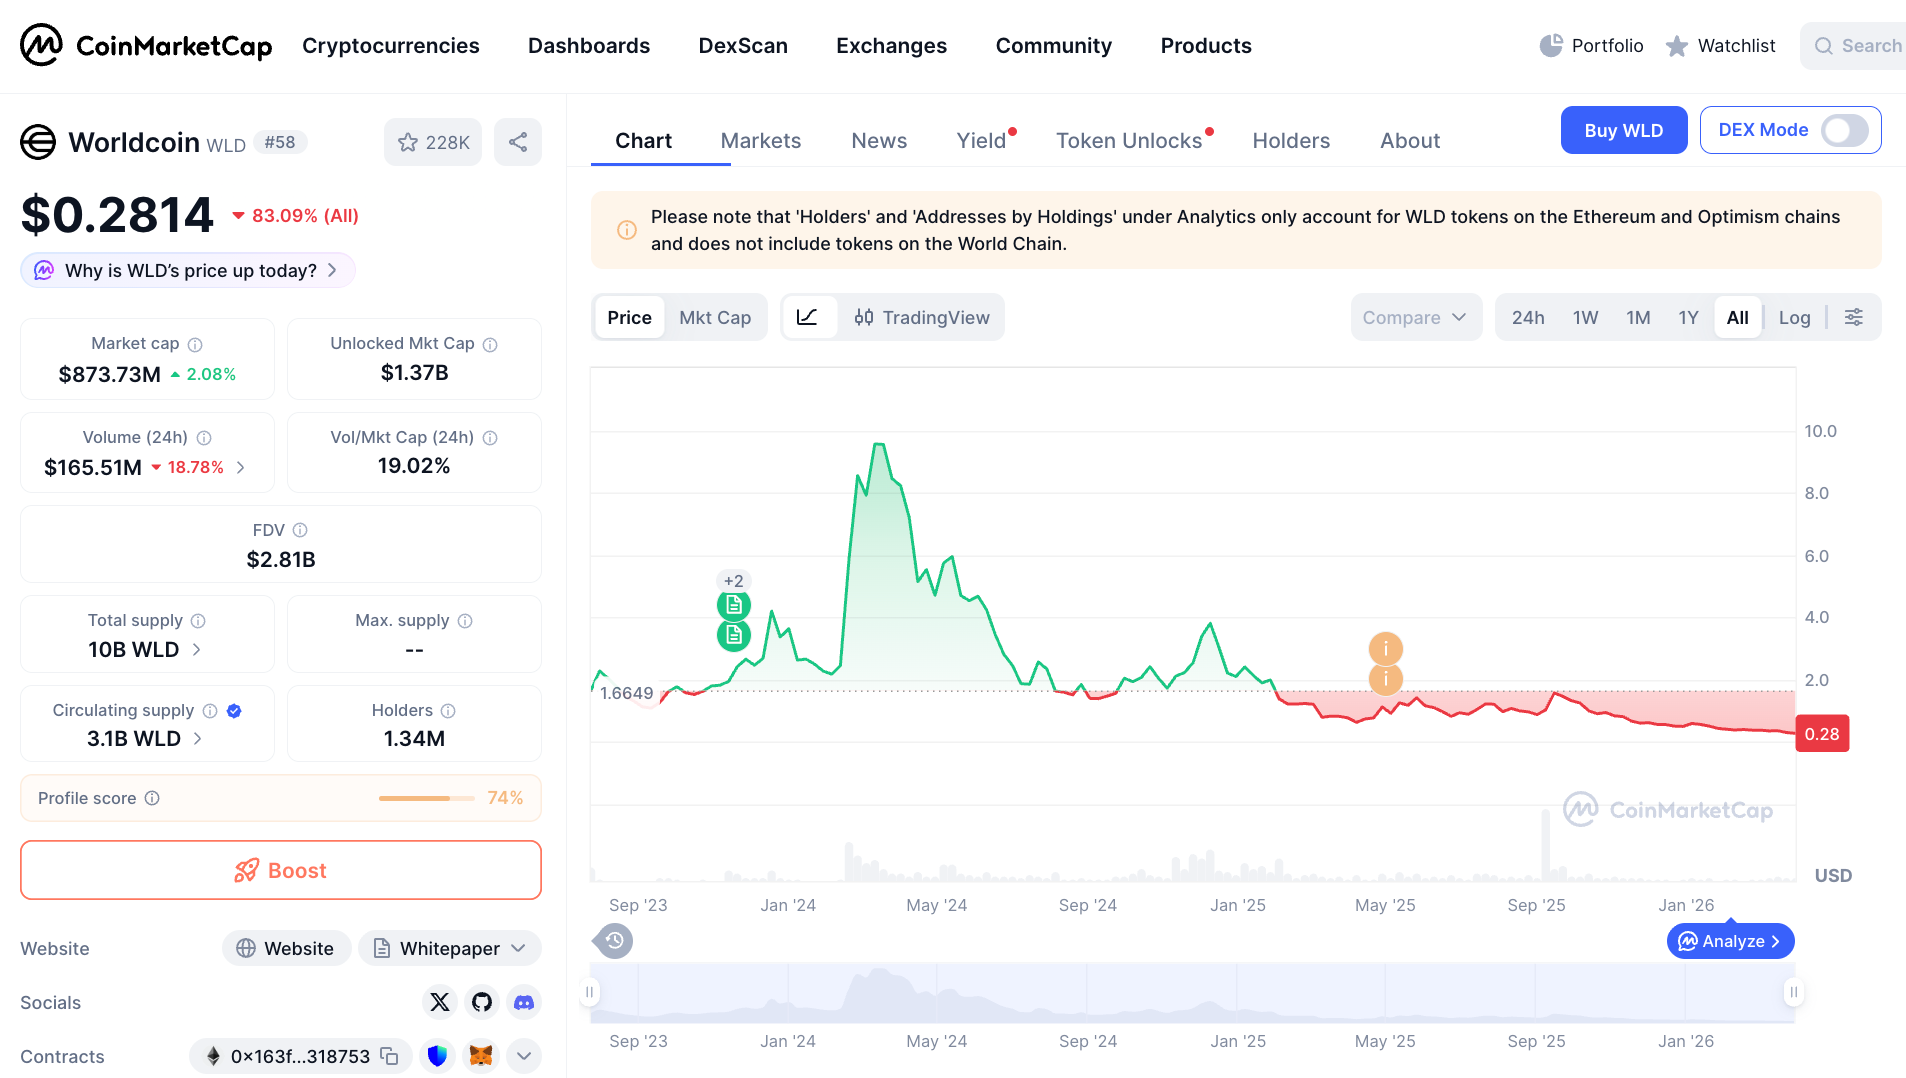Switch to the Markets tab
Image resolution: width=1906 pixels, height=1078 pixels.
pyautogui.click(x=760, y=141)
